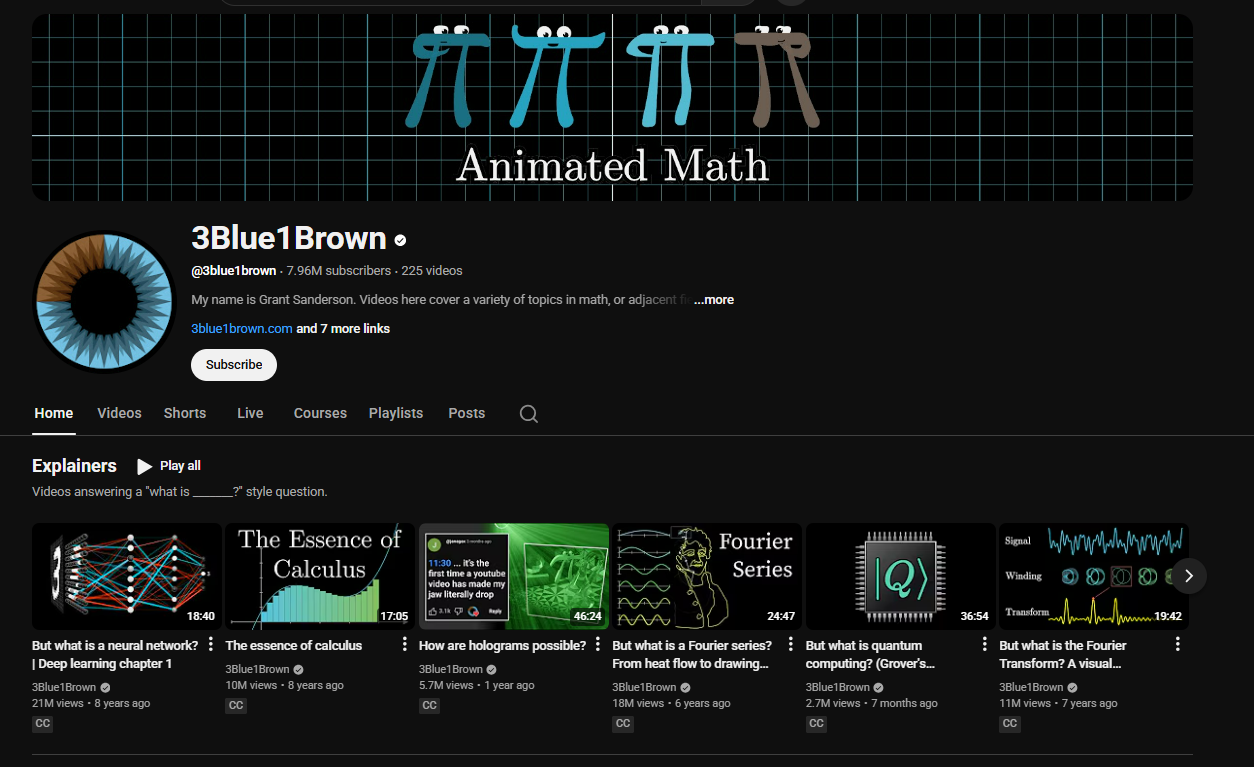Click the Play all triangle icon

(145, 466)
